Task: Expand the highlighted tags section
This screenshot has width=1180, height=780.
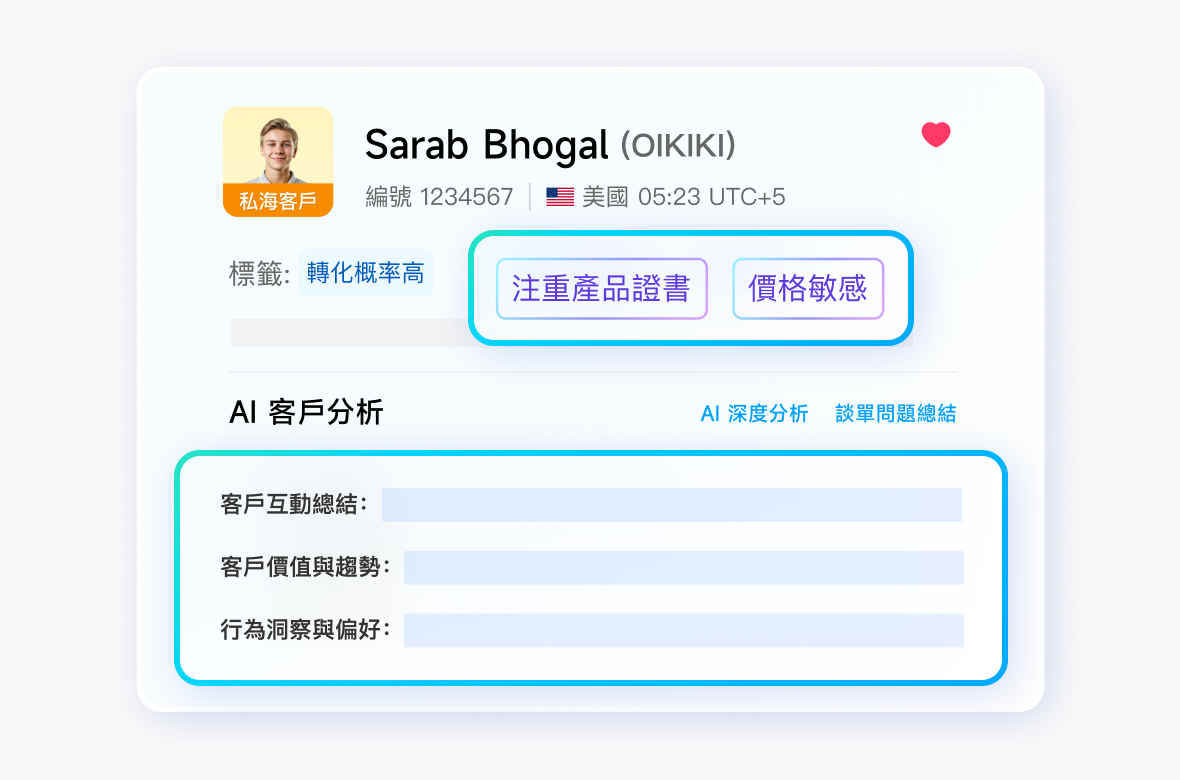Action: coord(692,288)
